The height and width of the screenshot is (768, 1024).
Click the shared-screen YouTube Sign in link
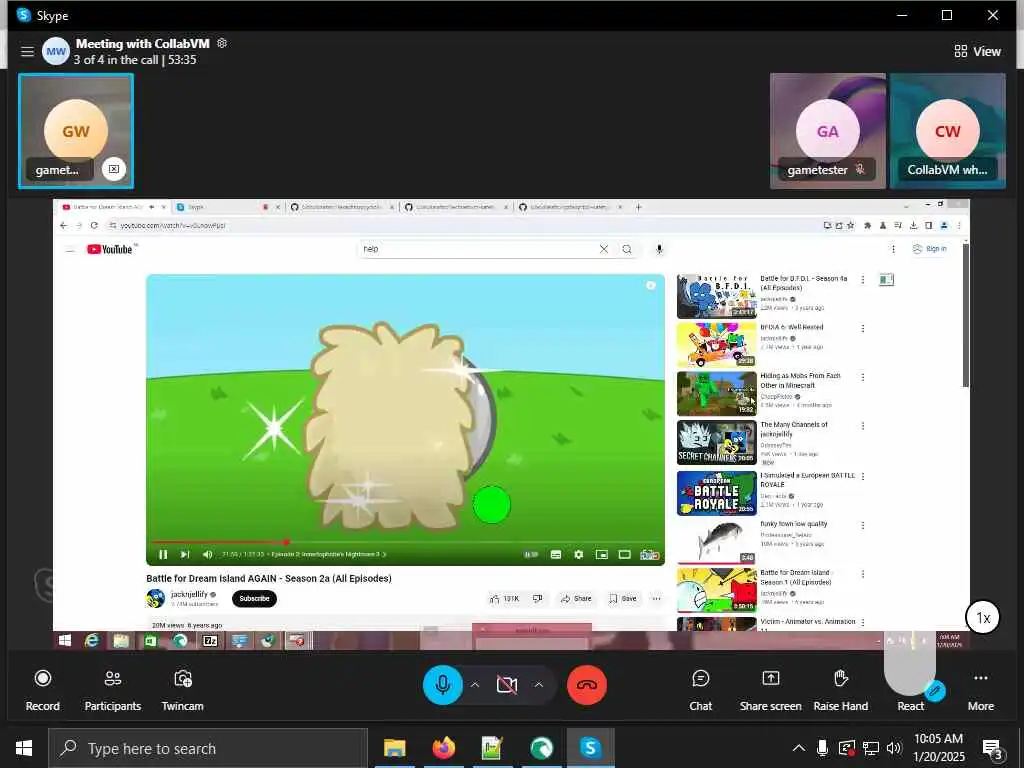[929, 249]
